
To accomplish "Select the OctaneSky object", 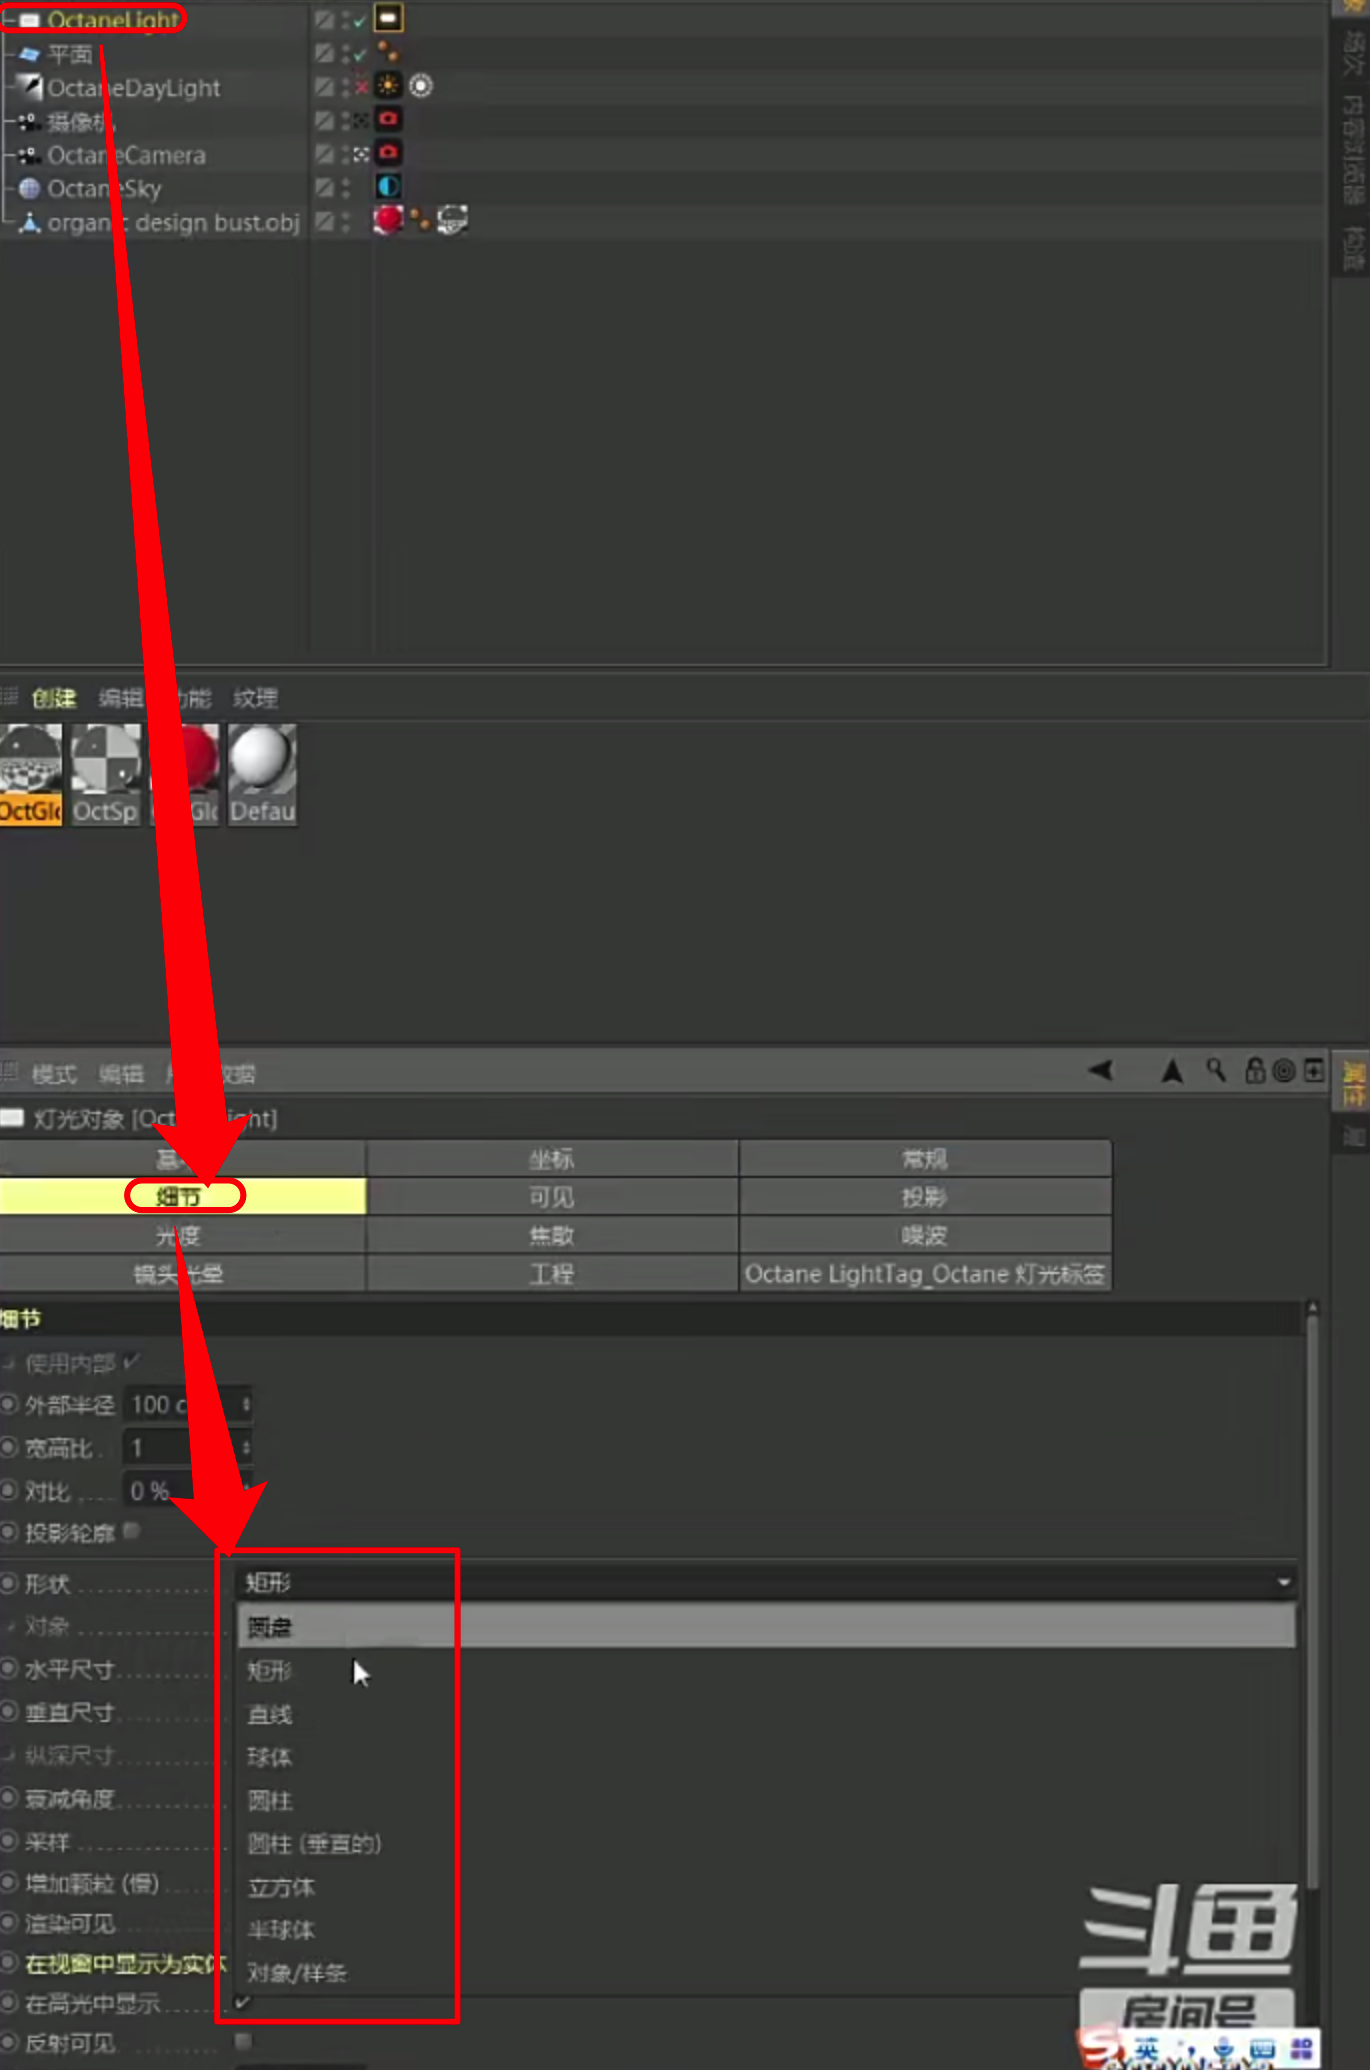I will click(104, 188).
